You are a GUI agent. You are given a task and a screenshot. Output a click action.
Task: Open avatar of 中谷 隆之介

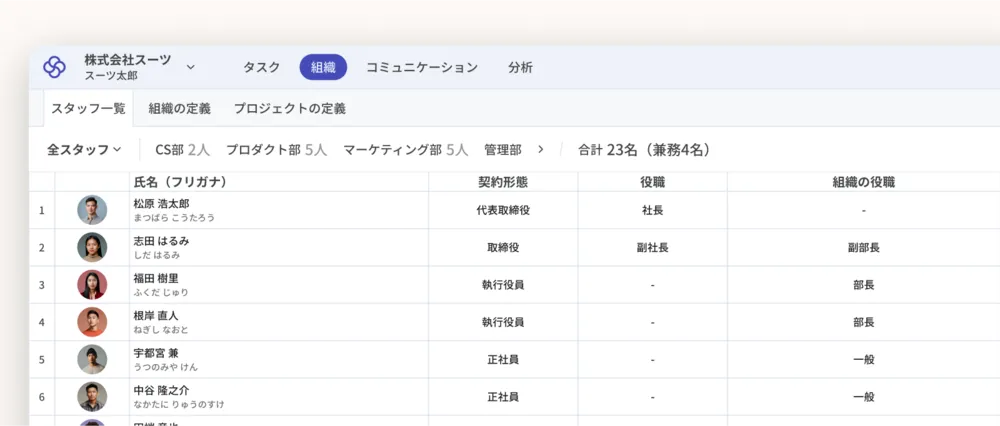tap(92, 397)
